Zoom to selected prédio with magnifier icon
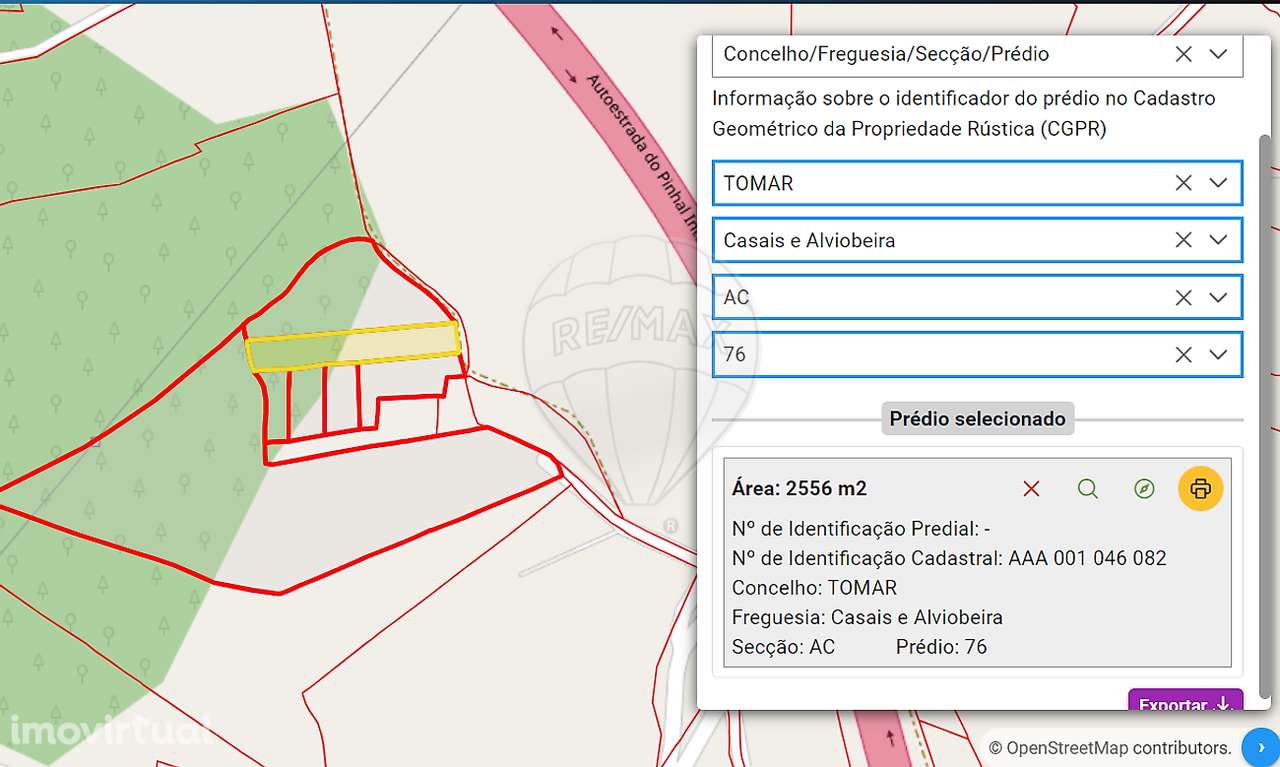Screen dimensions: 1280x767 coord(1088,489)
